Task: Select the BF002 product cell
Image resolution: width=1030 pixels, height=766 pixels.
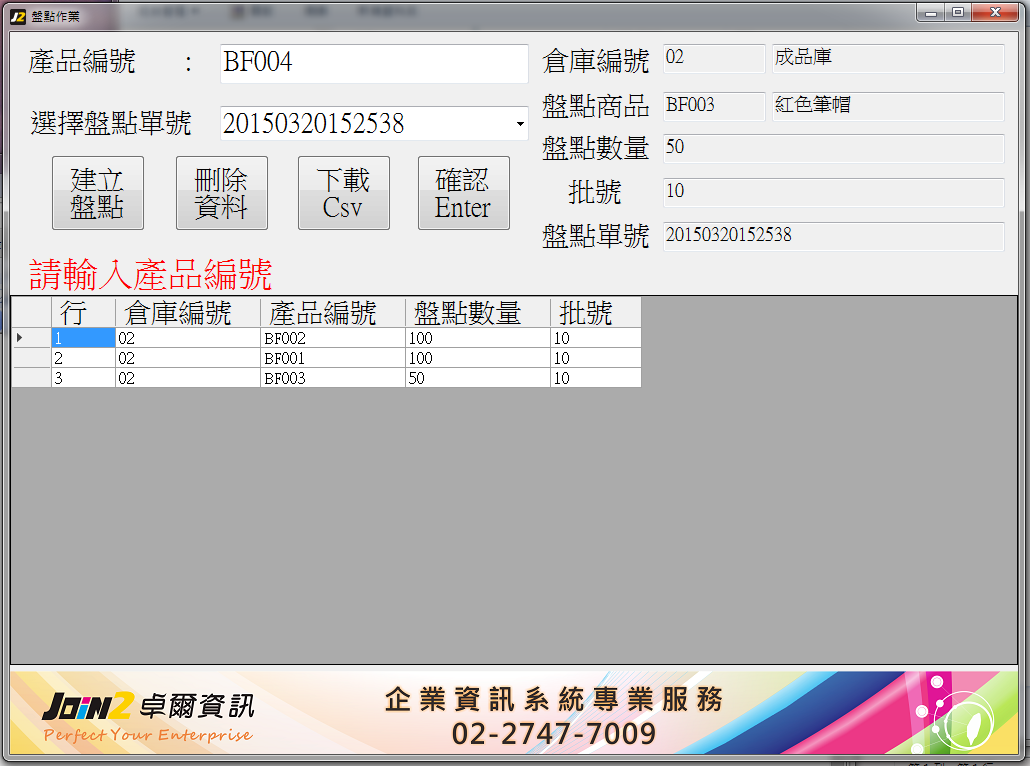Action: [332, 338]
